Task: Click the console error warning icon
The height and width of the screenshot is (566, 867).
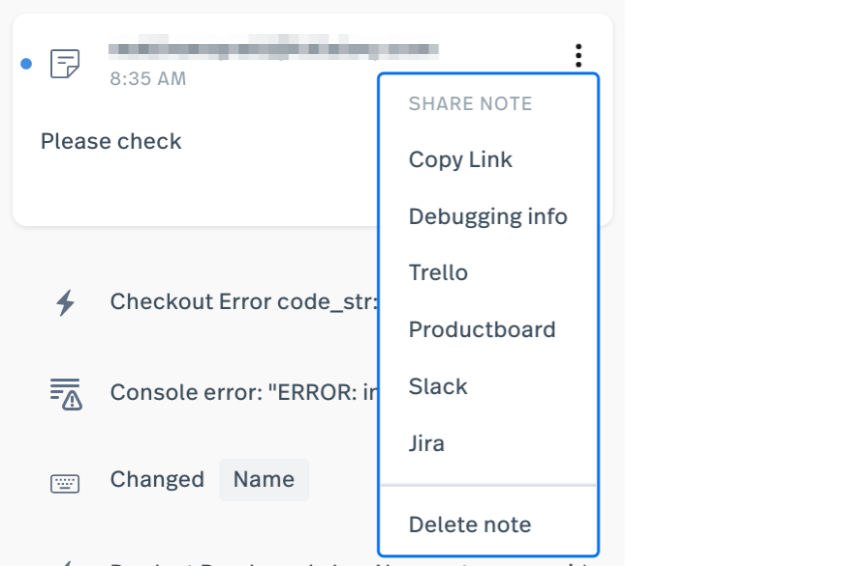Action: click(66, 394)
